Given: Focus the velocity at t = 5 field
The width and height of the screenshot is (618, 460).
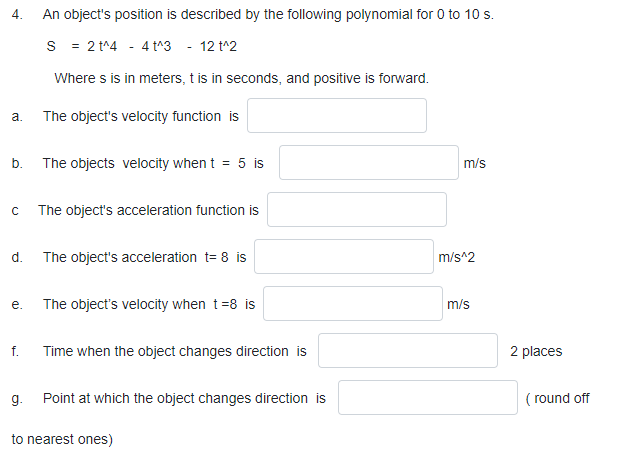Looking at the screenshot, I should (367, 163).
